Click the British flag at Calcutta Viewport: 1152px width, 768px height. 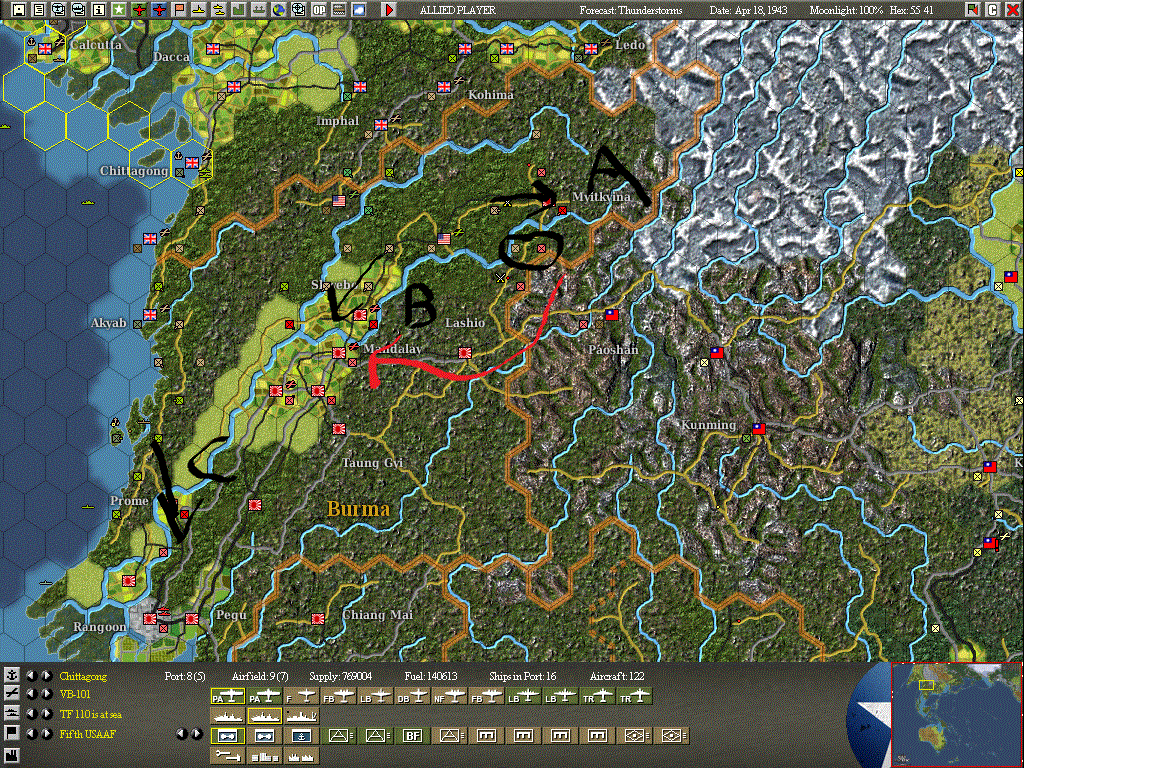pos(45,49)
